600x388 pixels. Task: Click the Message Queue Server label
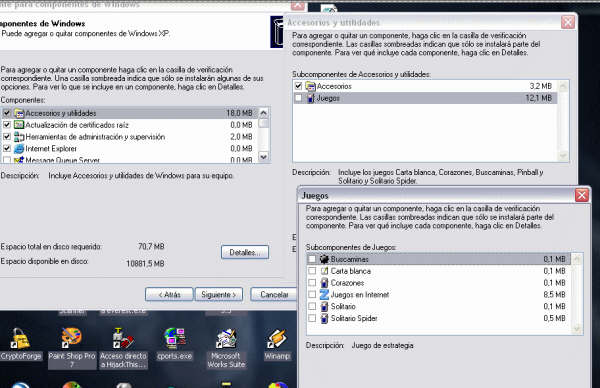coord(62,160)
